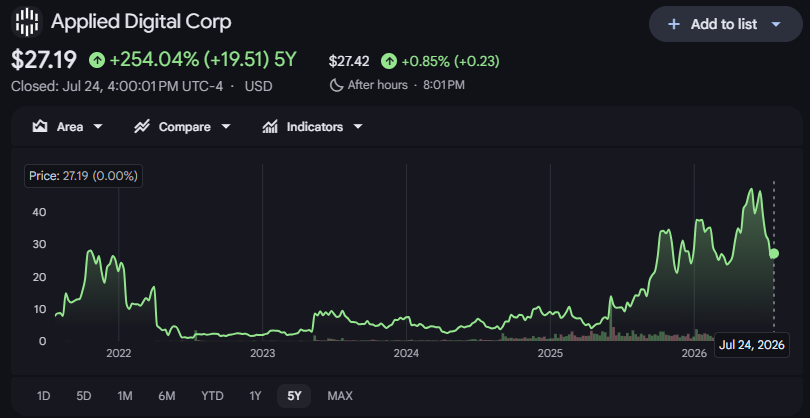Select the 6M time range
This screenshot has height=418, width=810.
pos(167,396)
